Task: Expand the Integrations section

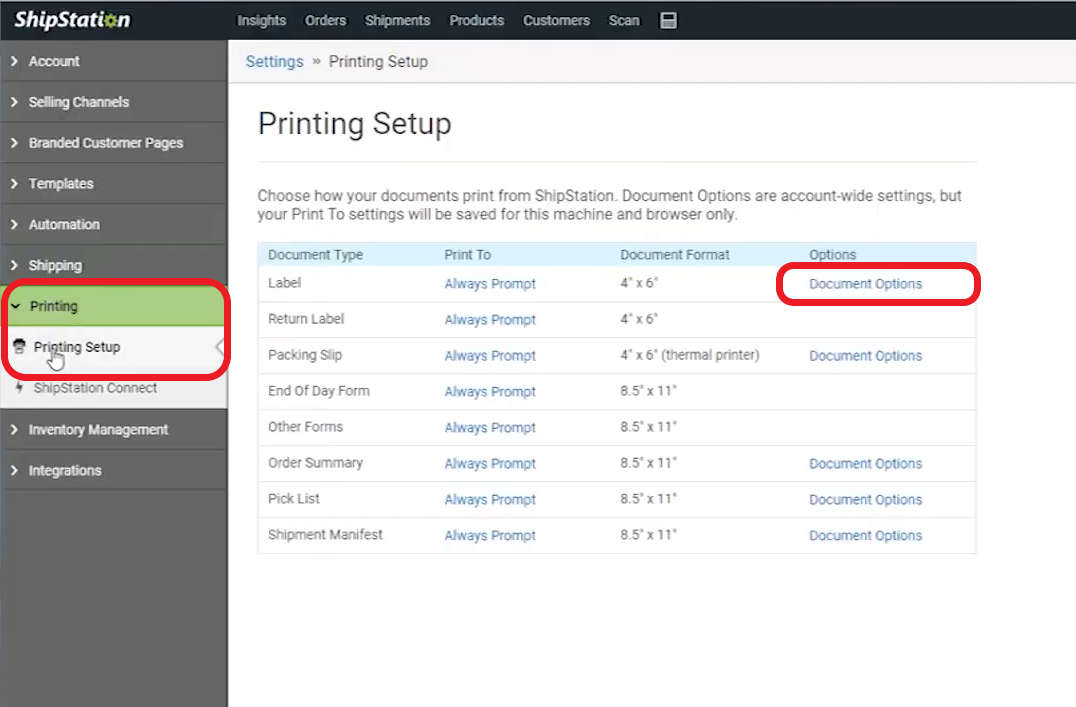Action: pos(66,470)
